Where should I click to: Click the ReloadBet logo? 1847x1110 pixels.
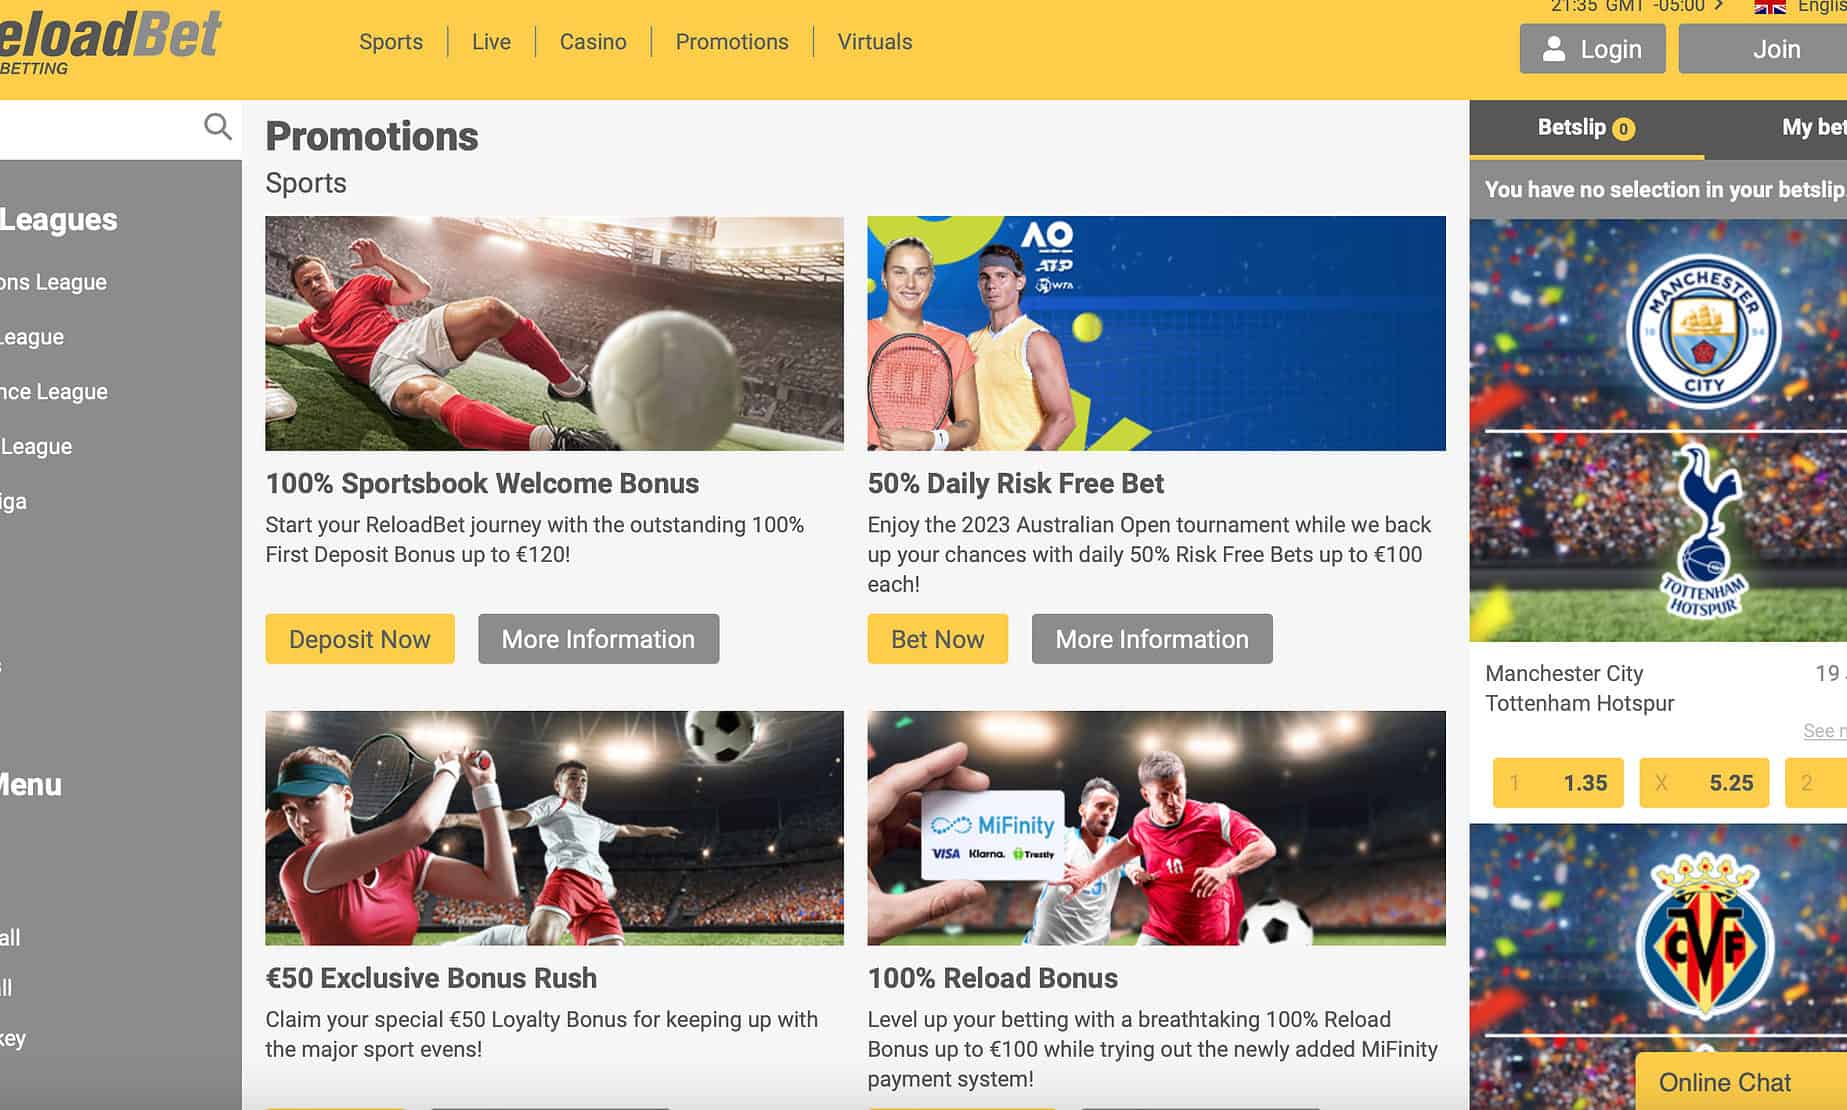pyautogui.click(x=110, y=42)
